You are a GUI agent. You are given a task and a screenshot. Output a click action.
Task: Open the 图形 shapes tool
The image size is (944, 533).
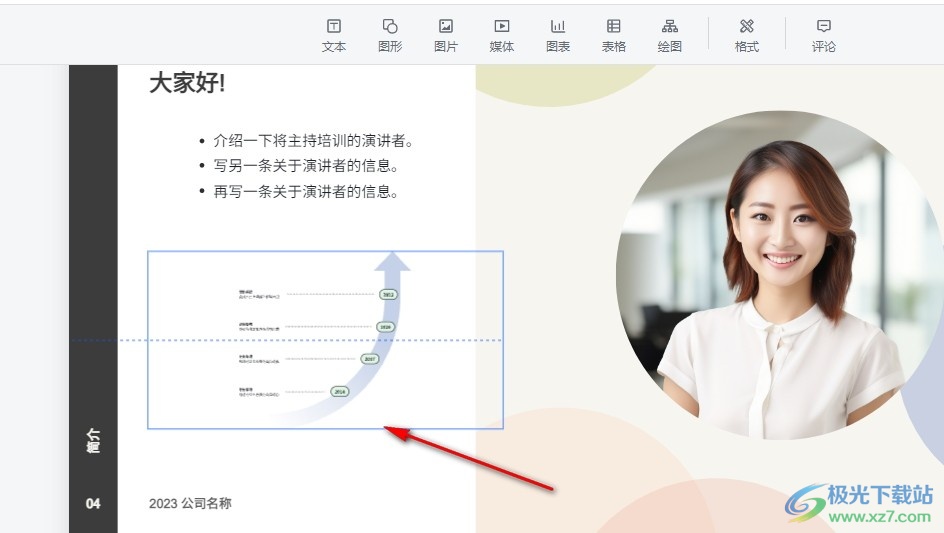(390, 36)
